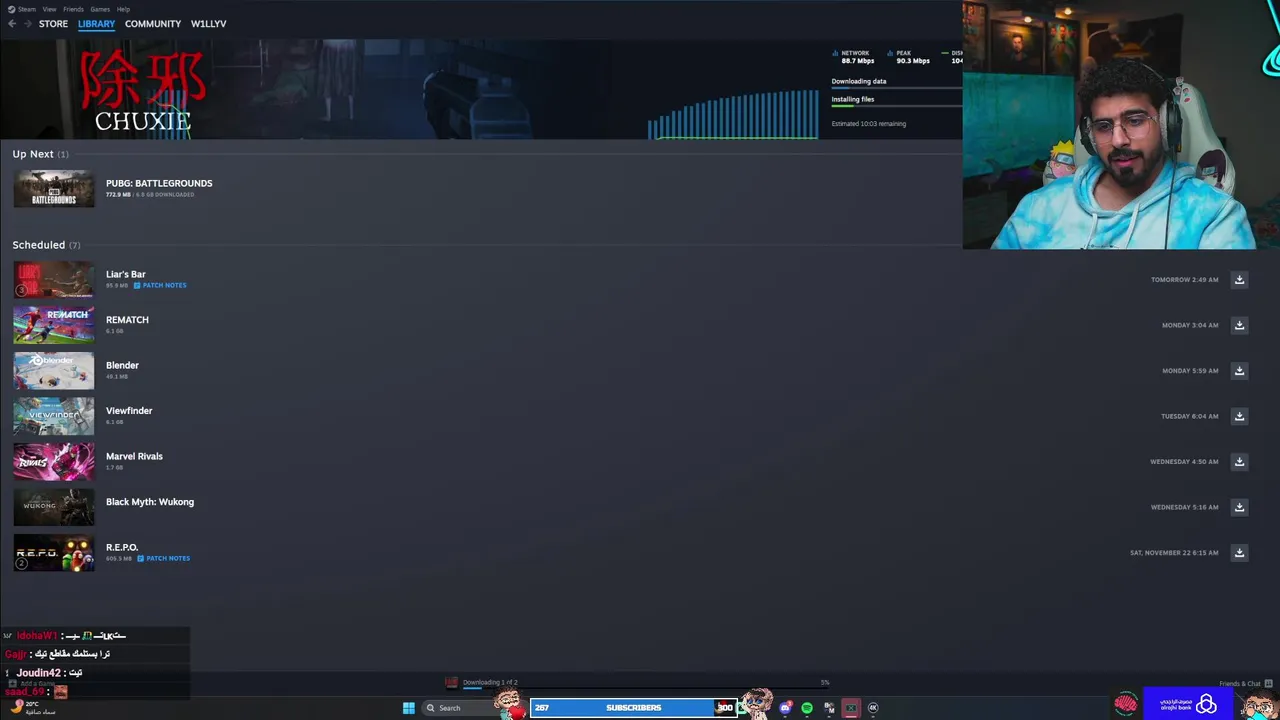Open Discord from the taskbar
1280x720 pixels.
[x=786, y=708]
